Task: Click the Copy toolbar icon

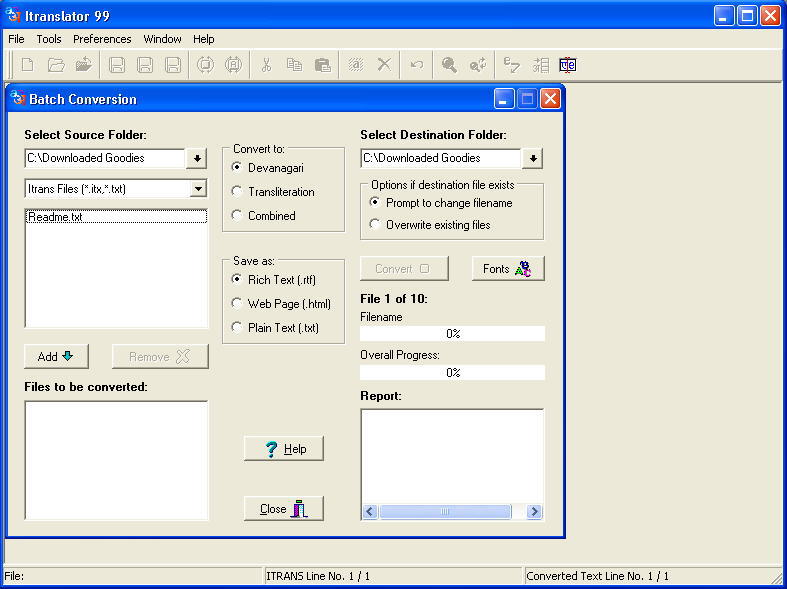Action: click(x=294, y=65)
